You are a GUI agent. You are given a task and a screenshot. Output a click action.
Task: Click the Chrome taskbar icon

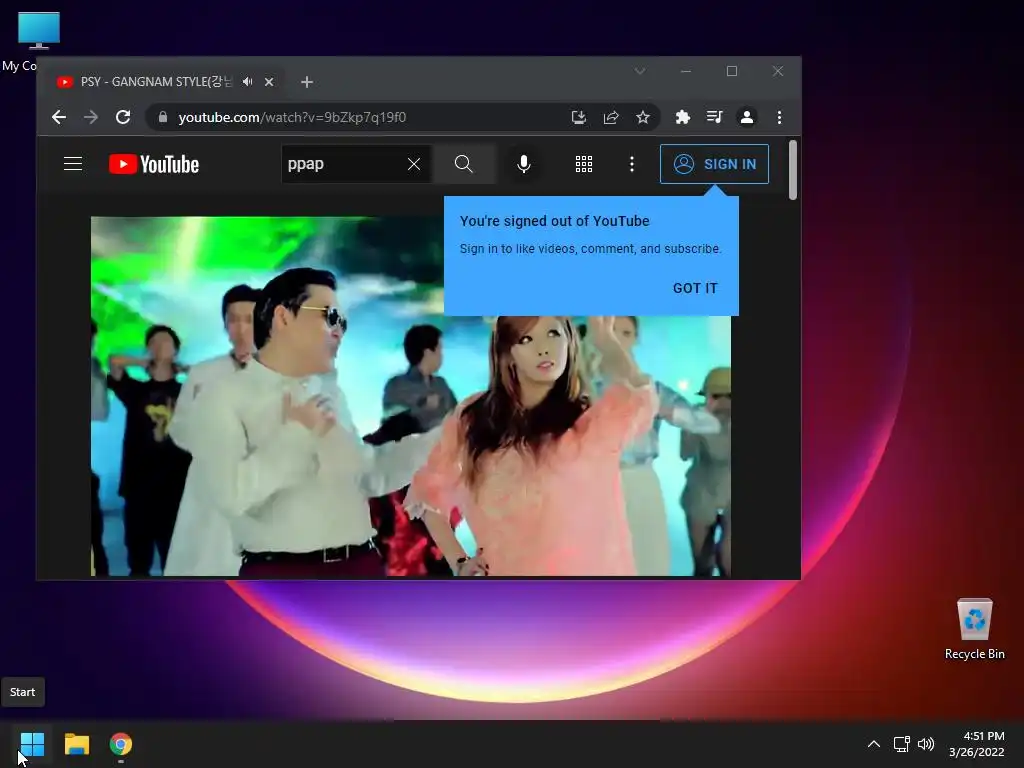pyautogui.click(x=121, y=744)
